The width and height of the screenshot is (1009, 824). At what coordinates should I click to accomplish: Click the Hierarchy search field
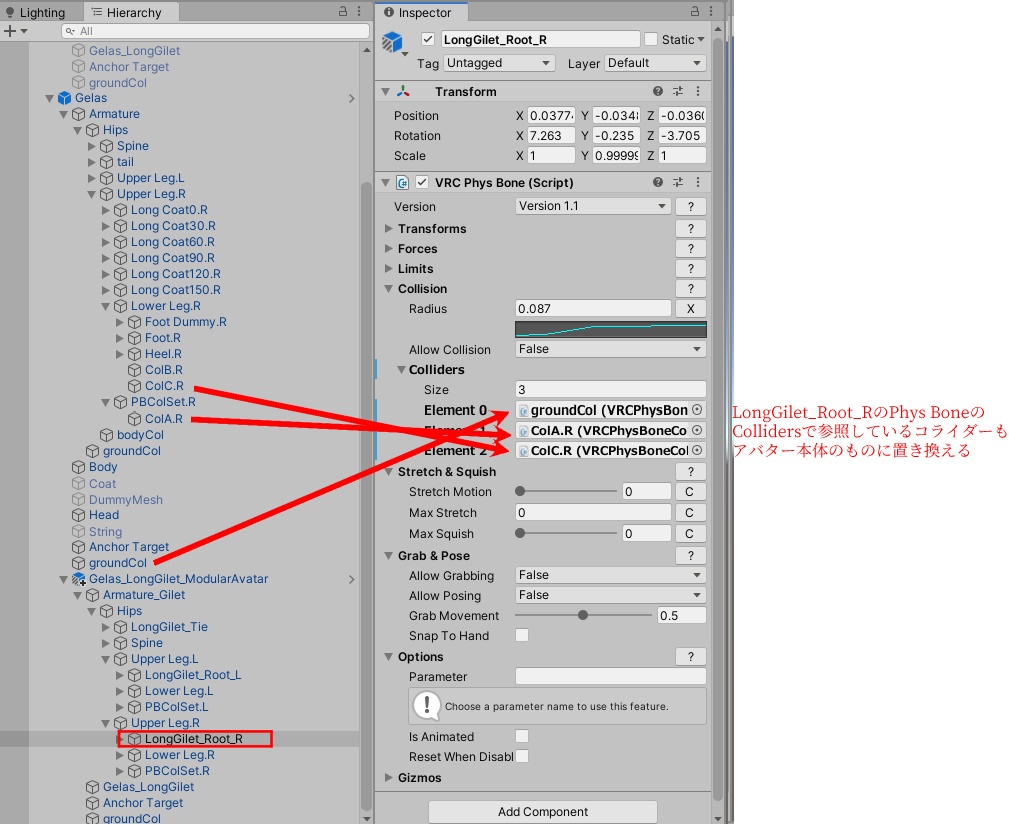216,31
